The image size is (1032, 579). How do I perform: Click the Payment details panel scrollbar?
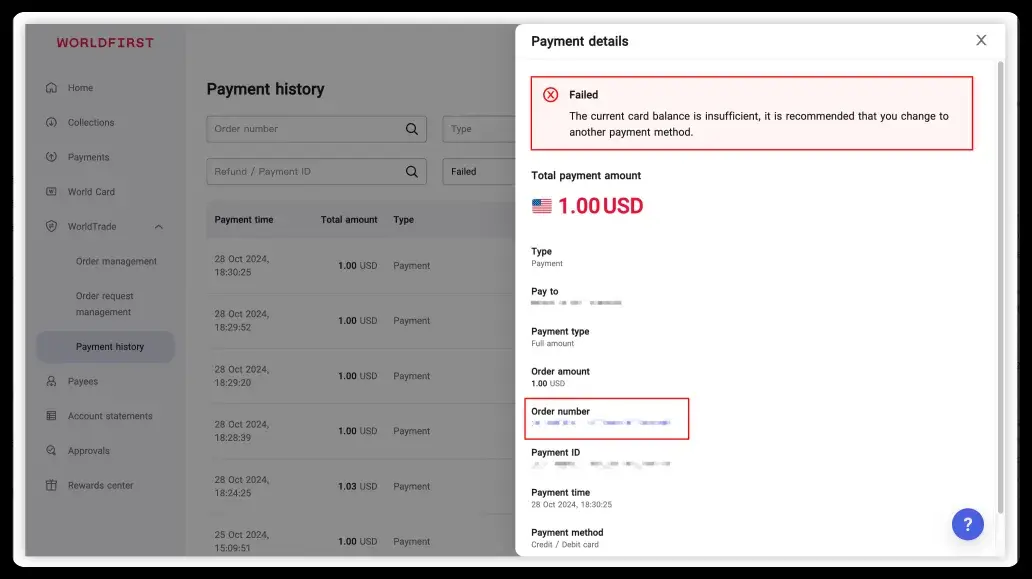(1000, 280)
